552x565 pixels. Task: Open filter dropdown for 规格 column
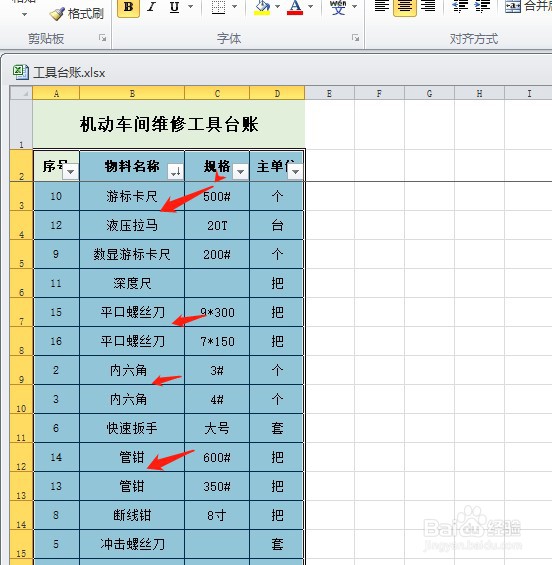pyautogui.click(x=240, y=172)
